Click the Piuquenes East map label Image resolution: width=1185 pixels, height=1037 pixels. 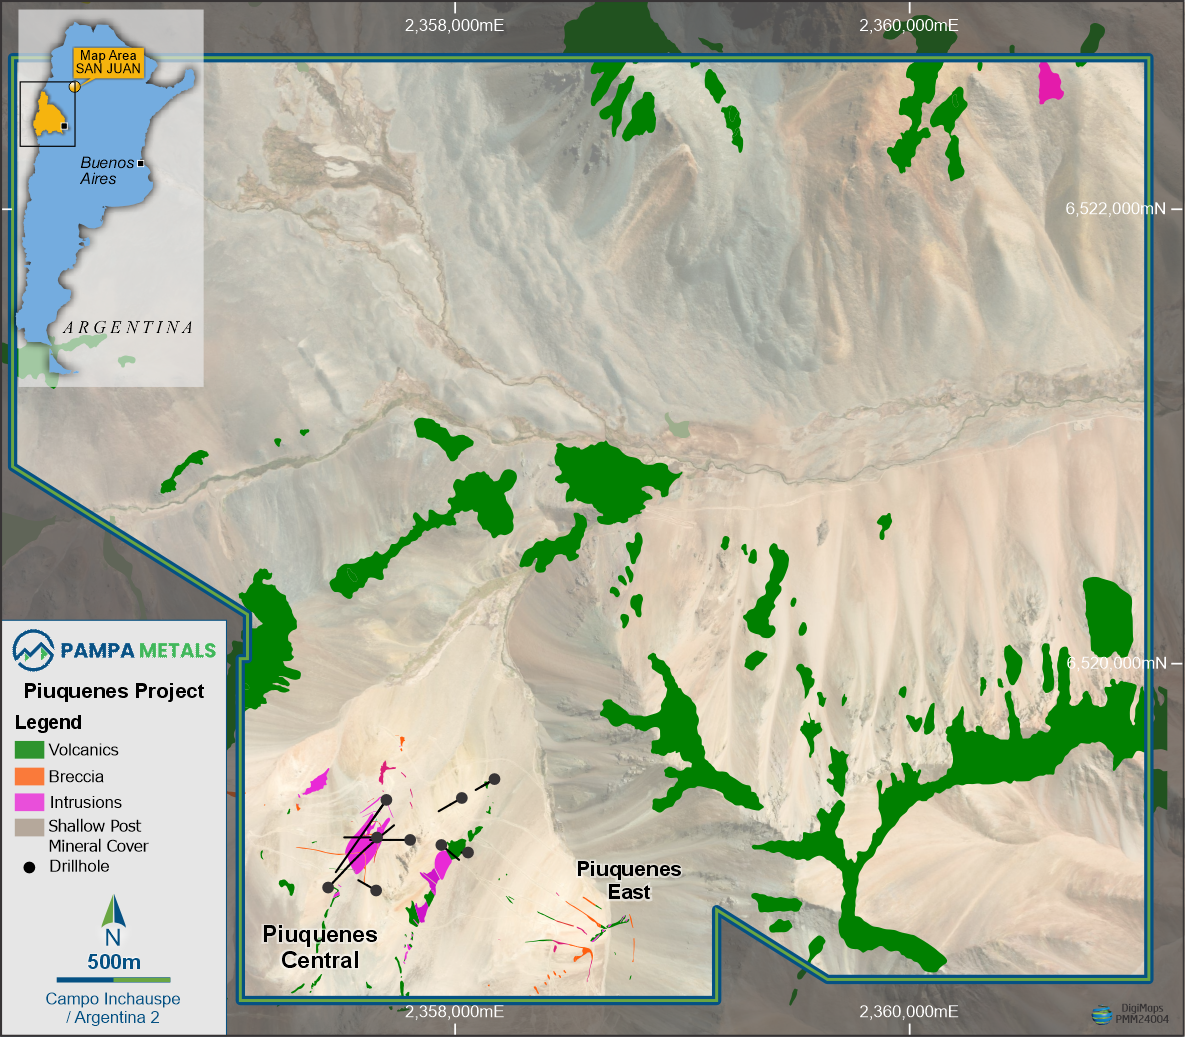629,881
